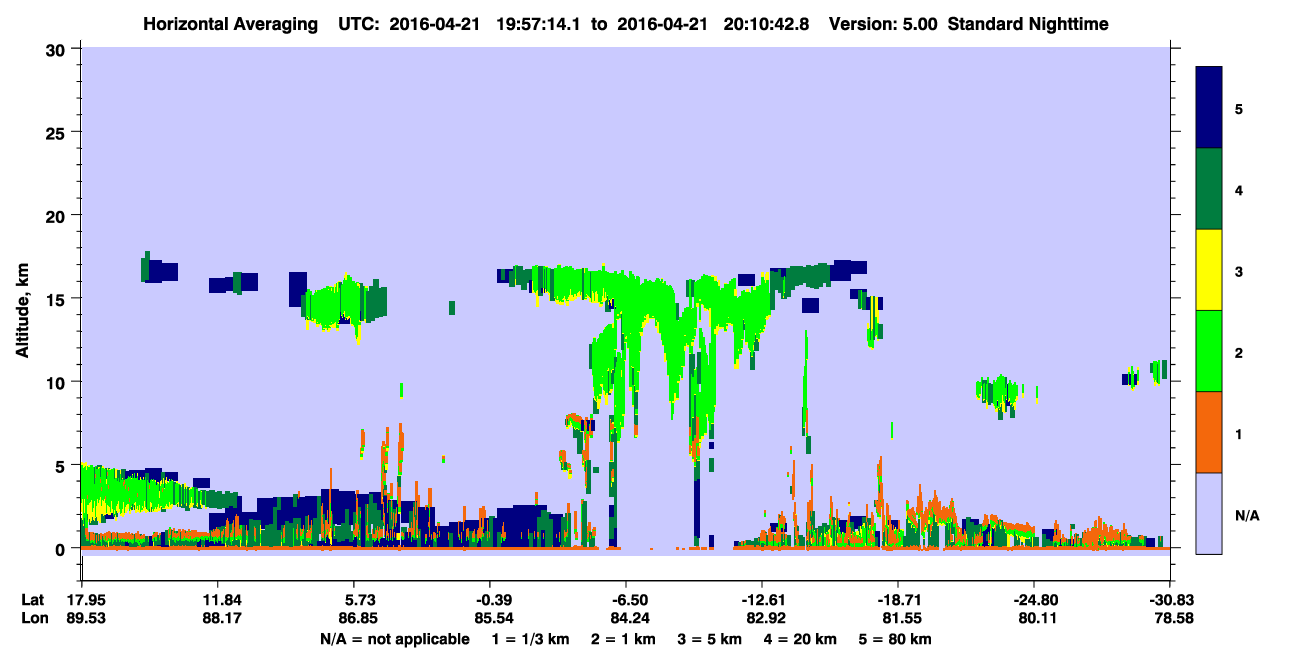The image size is (1300, 667).
Task: Click the latitude value -24.80
Action: tap(1034, 600)
